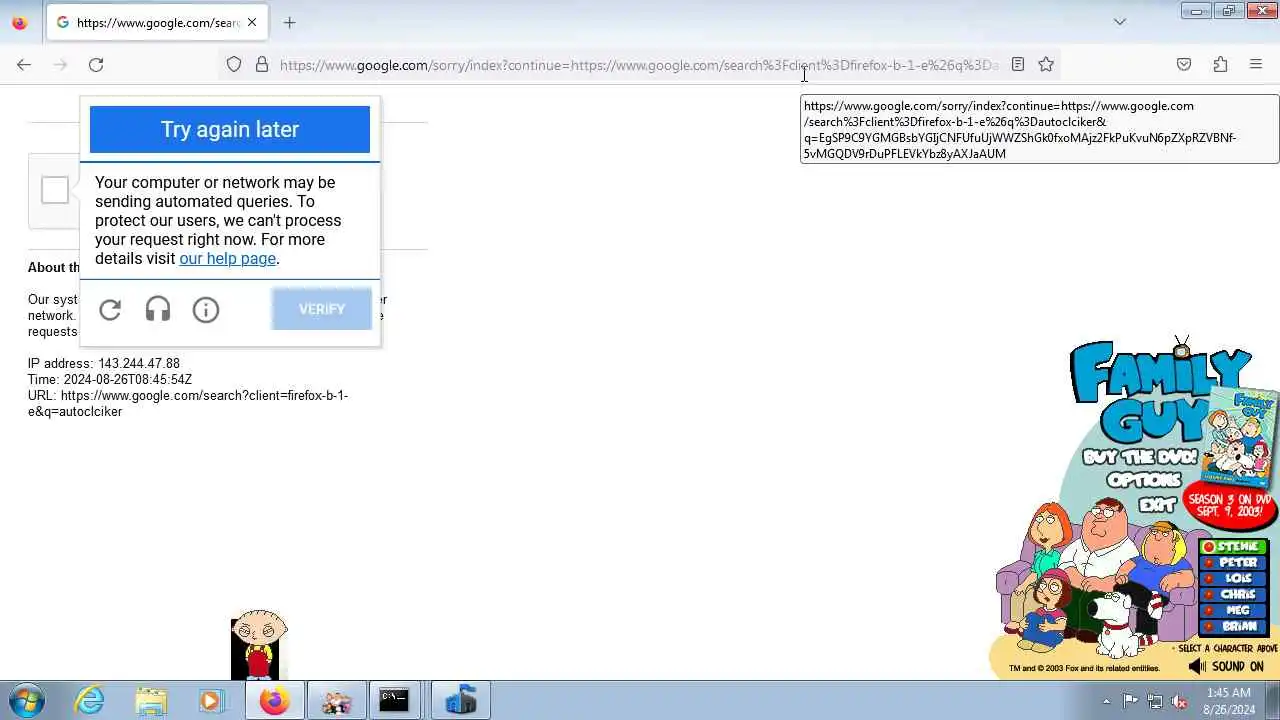
Task: Follow the 'our help page' link
Action: 227,258
